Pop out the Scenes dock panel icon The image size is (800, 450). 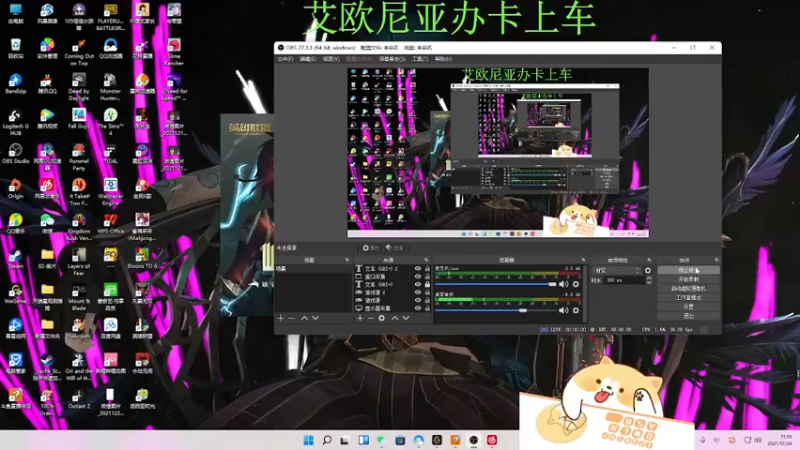pos(347,260)
